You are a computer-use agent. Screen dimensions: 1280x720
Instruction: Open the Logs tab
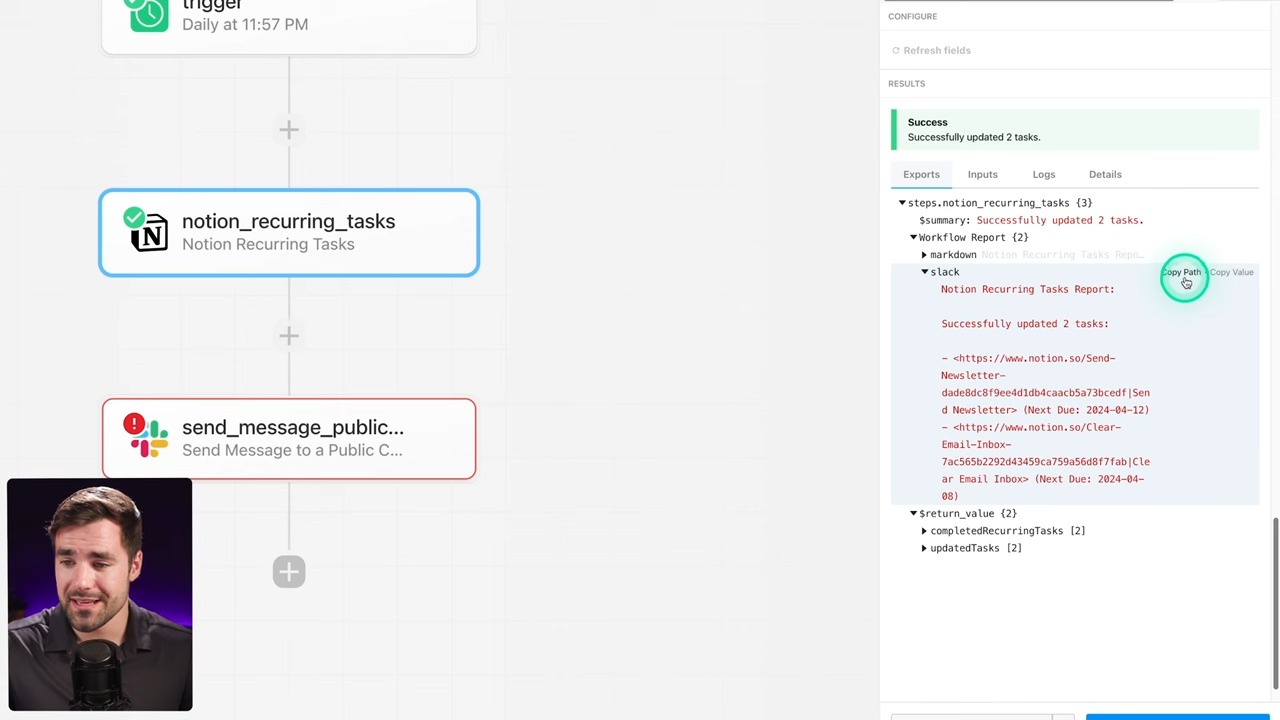tap(1043, 174)
